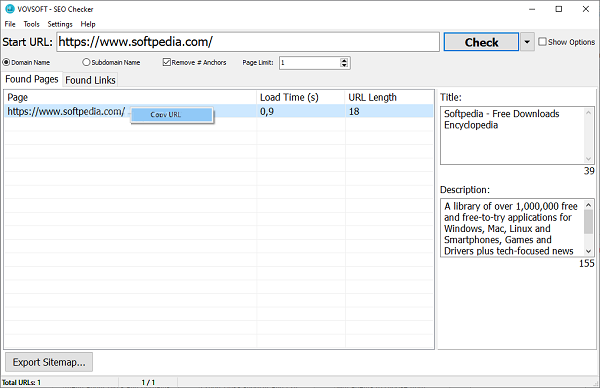Sort by Load Time (s) column header
600x388 pixels.
click(x=301, y=97)
